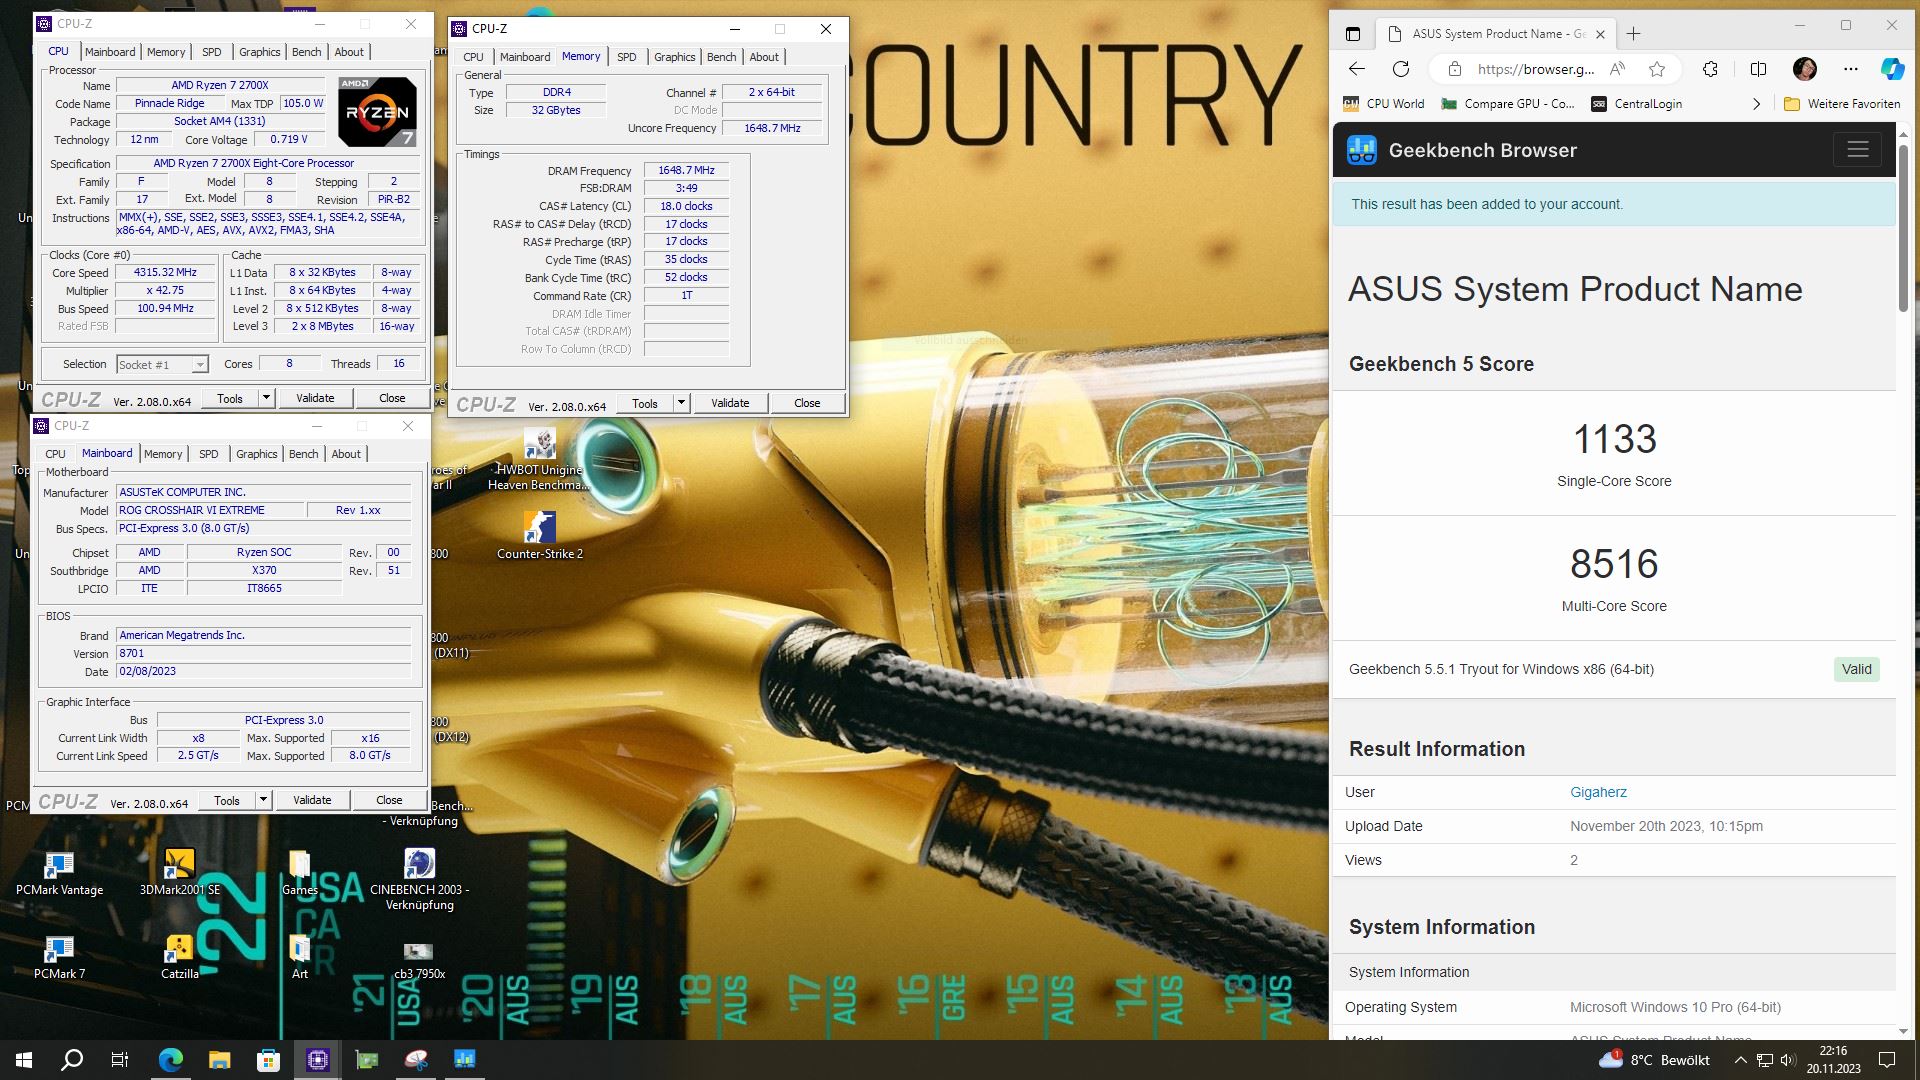
Task: Open the notification center icon
Action: coord(1887,1060)
